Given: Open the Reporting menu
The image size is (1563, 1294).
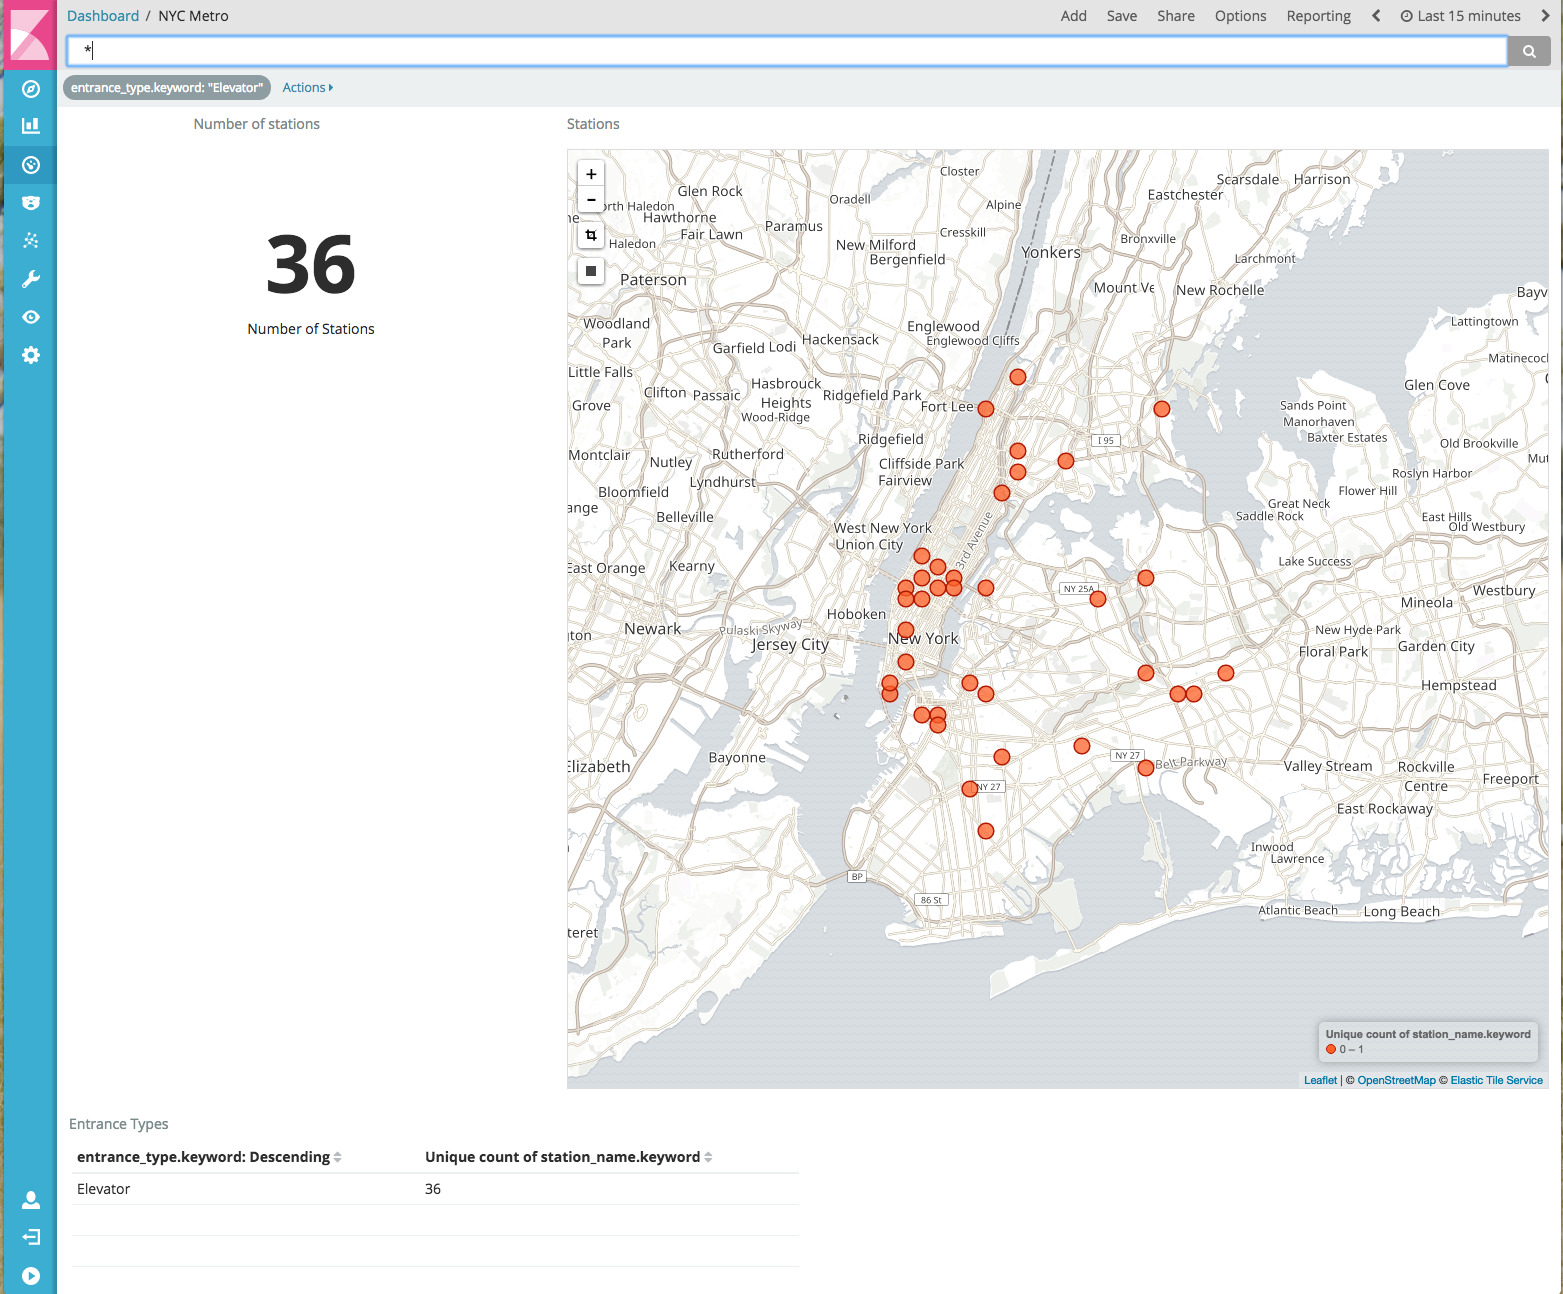Looking at the screenshot, I should point(1319,16).
